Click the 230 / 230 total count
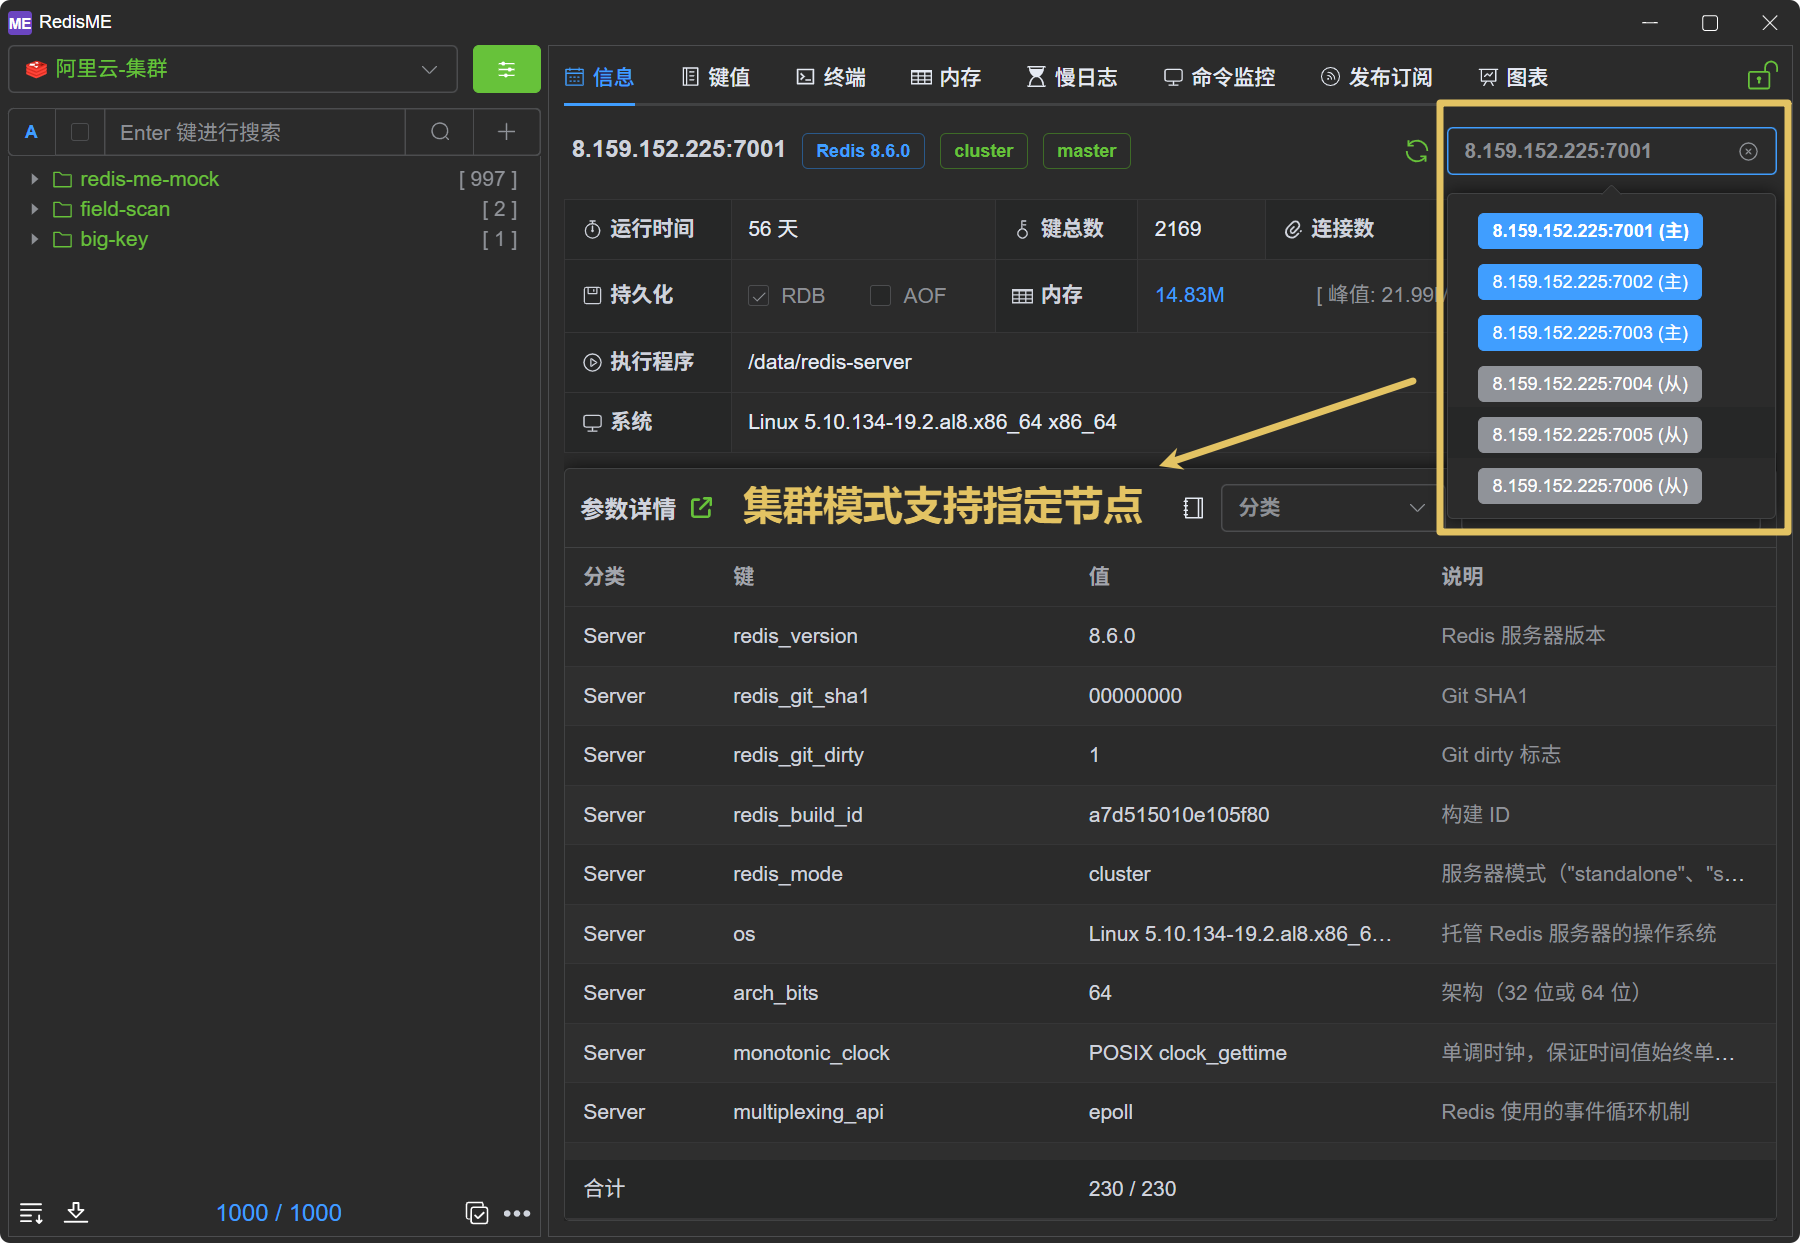Screen dimensions: 1800x1243 point(1132,1189)
